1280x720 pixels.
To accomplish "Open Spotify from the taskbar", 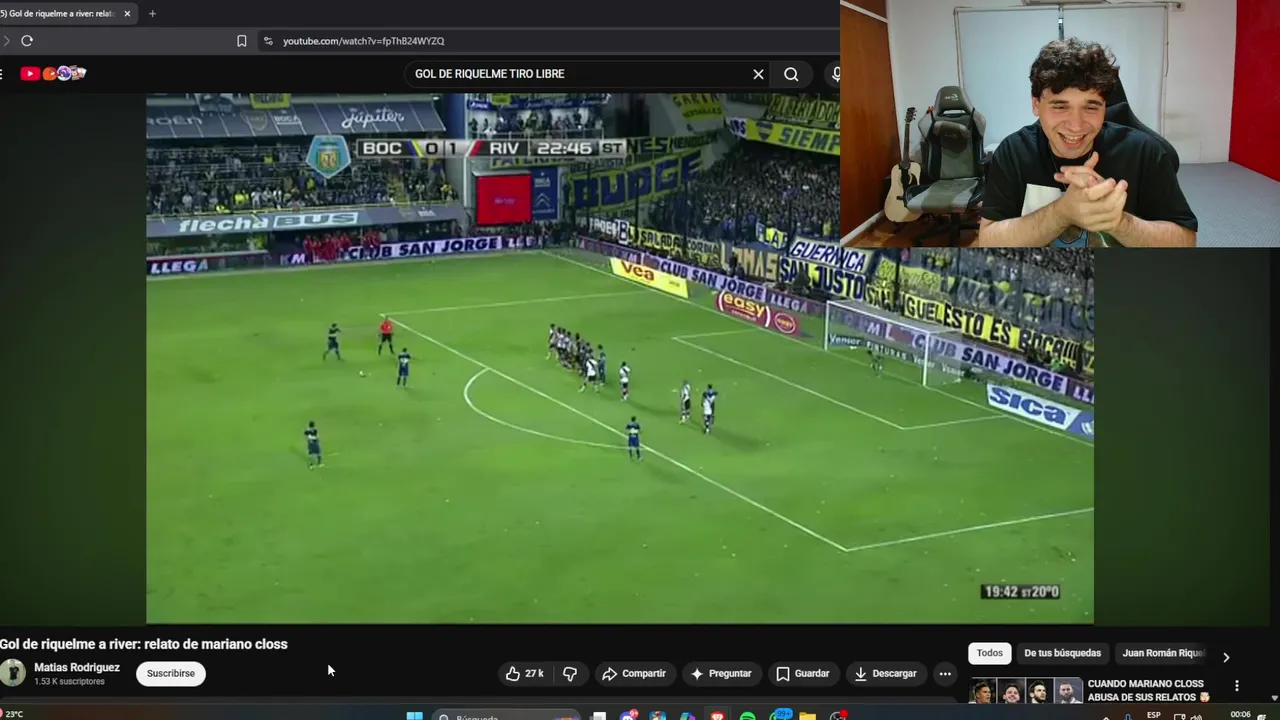I will point(748,716).
